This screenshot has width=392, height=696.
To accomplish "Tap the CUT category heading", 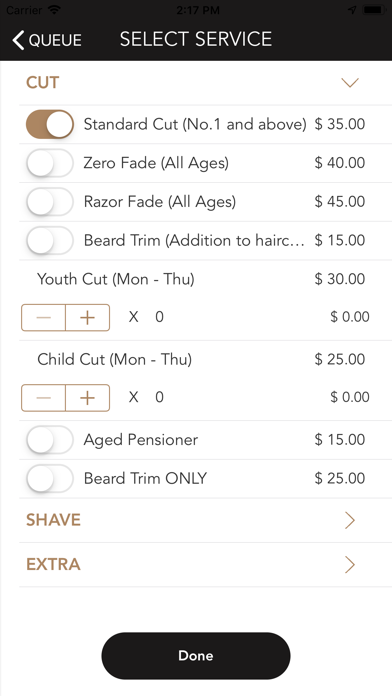I will point(43,83).
